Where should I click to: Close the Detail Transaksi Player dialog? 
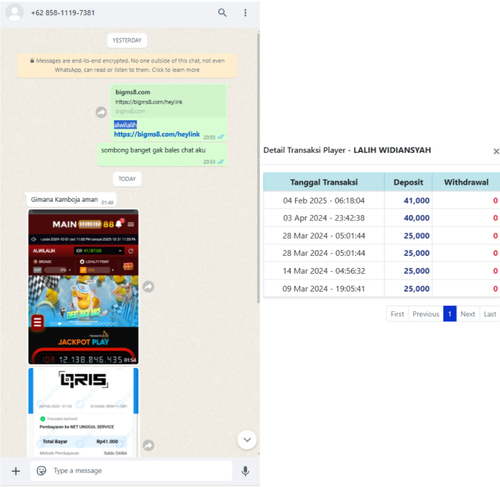point(496,151)
